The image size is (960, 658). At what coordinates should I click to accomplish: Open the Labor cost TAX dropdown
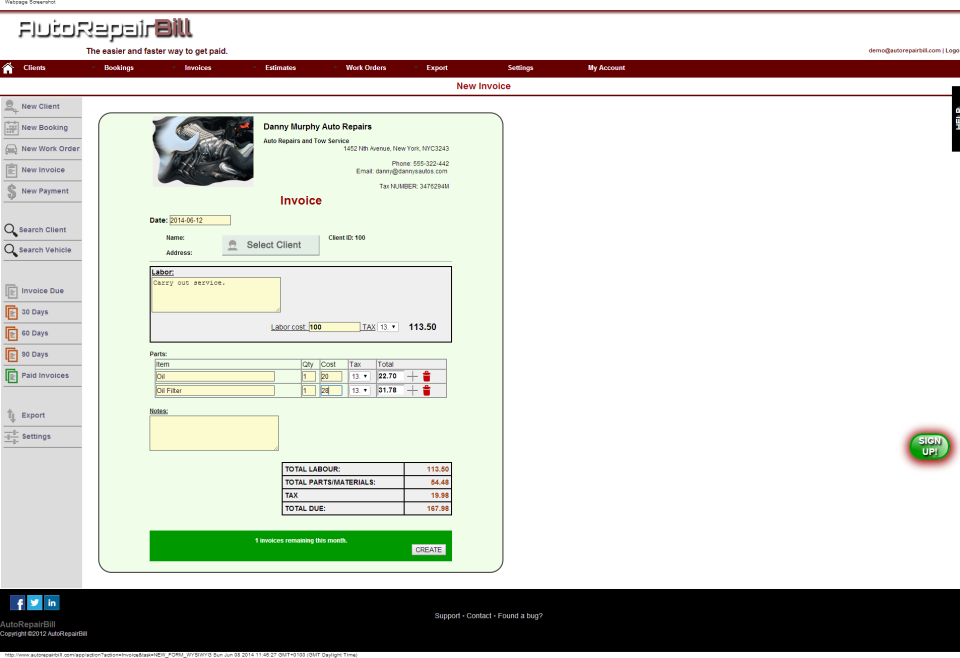click(385, 327)
